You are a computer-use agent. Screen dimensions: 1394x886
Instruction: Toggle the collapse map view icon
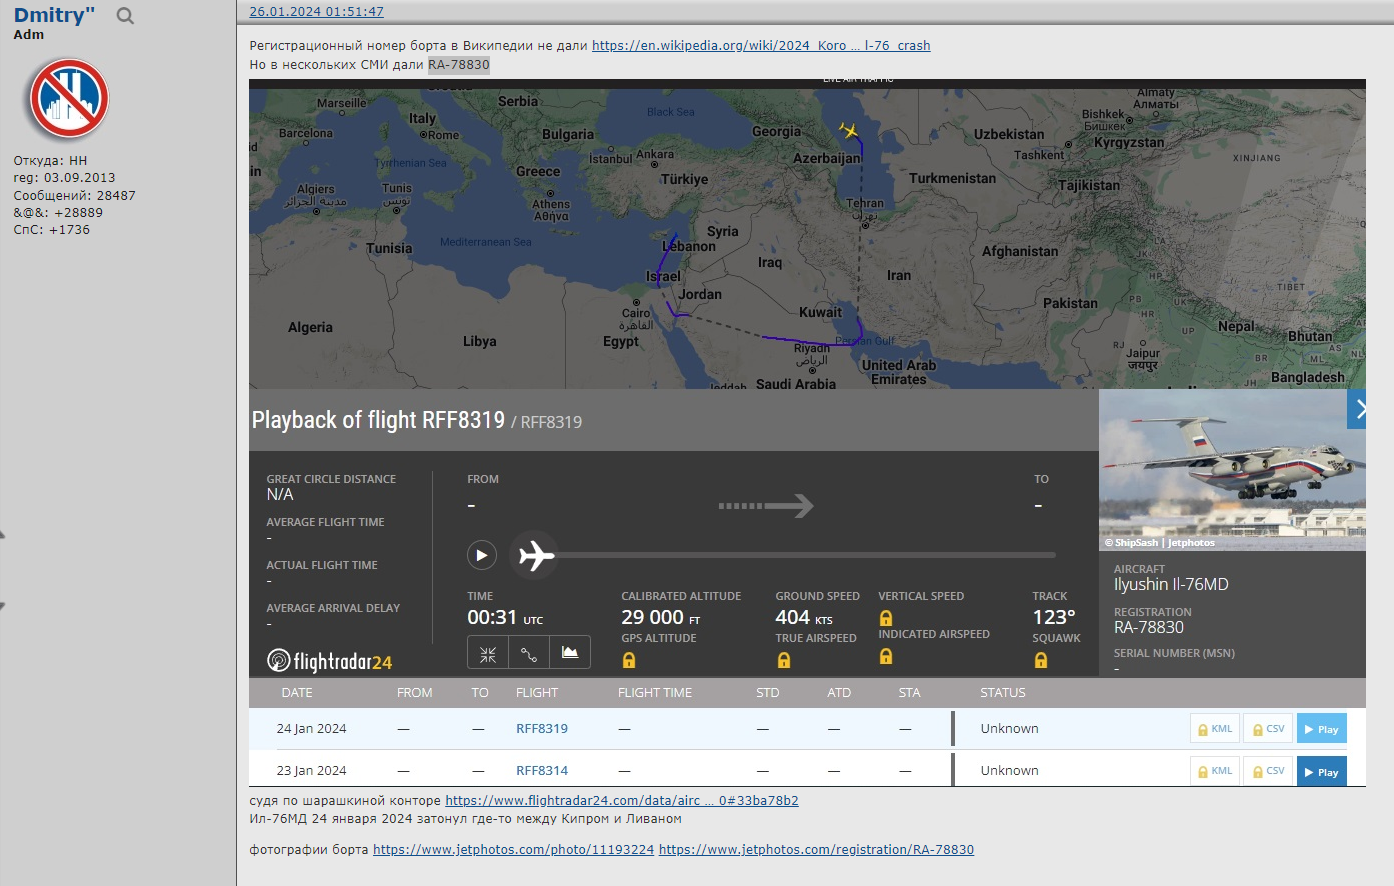488,654
